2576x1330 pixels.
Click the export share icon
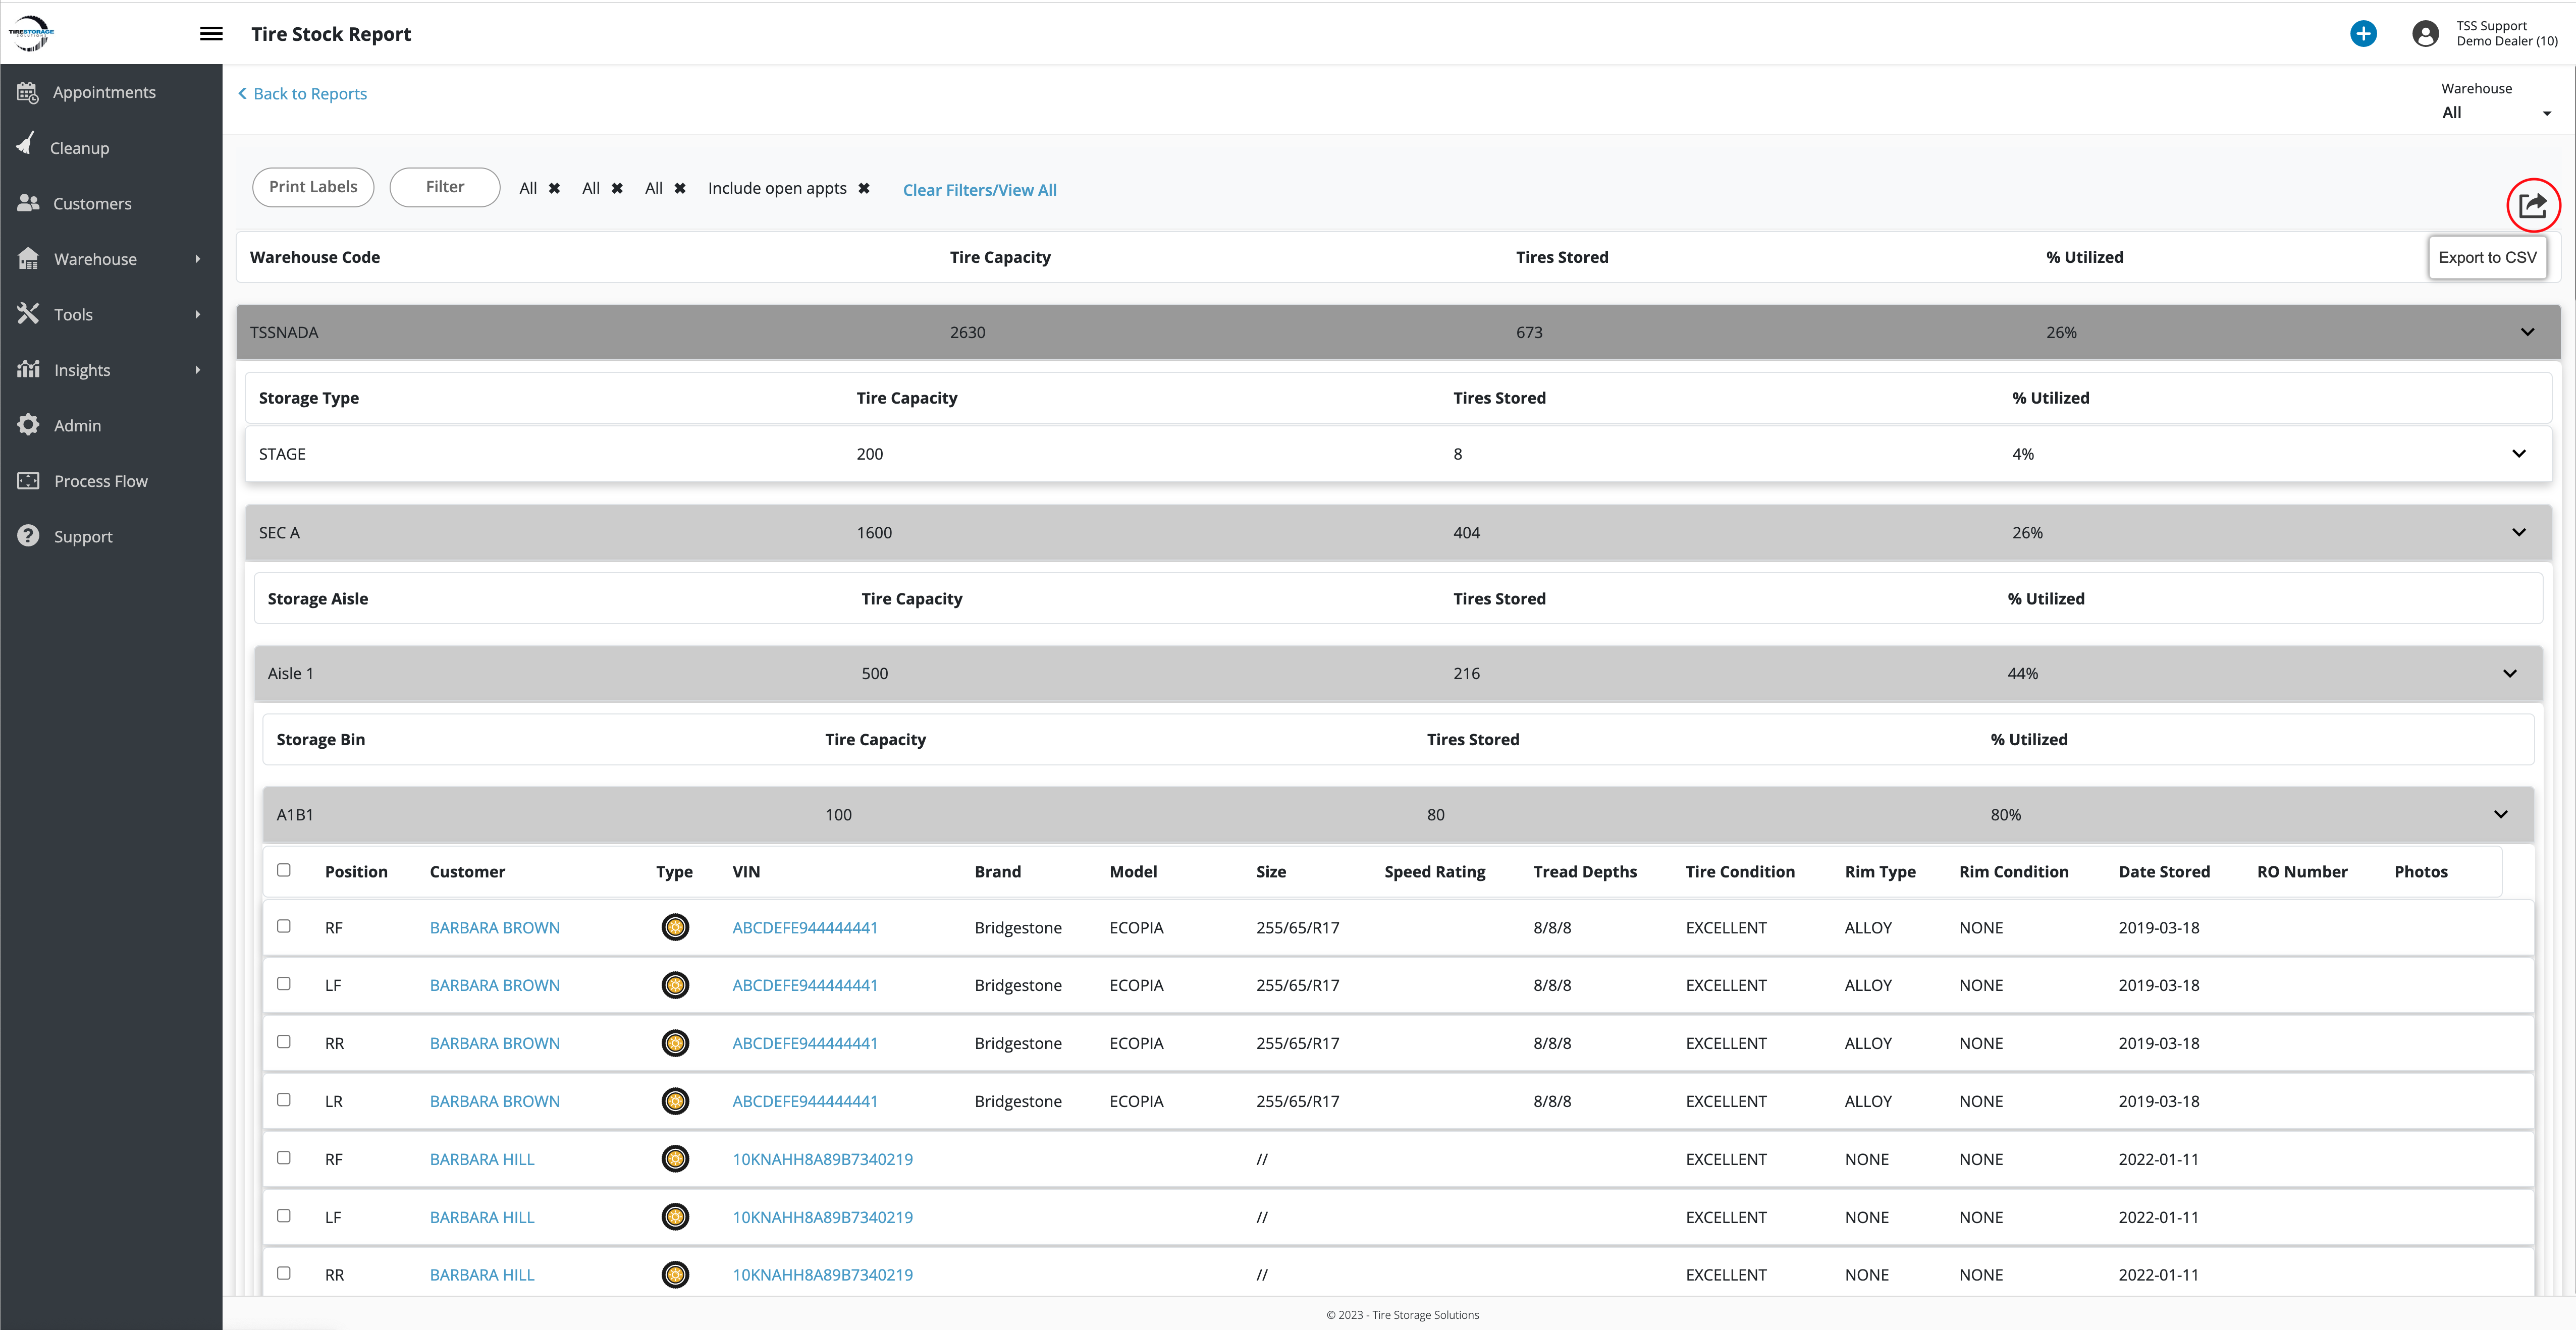[2532, 206]
